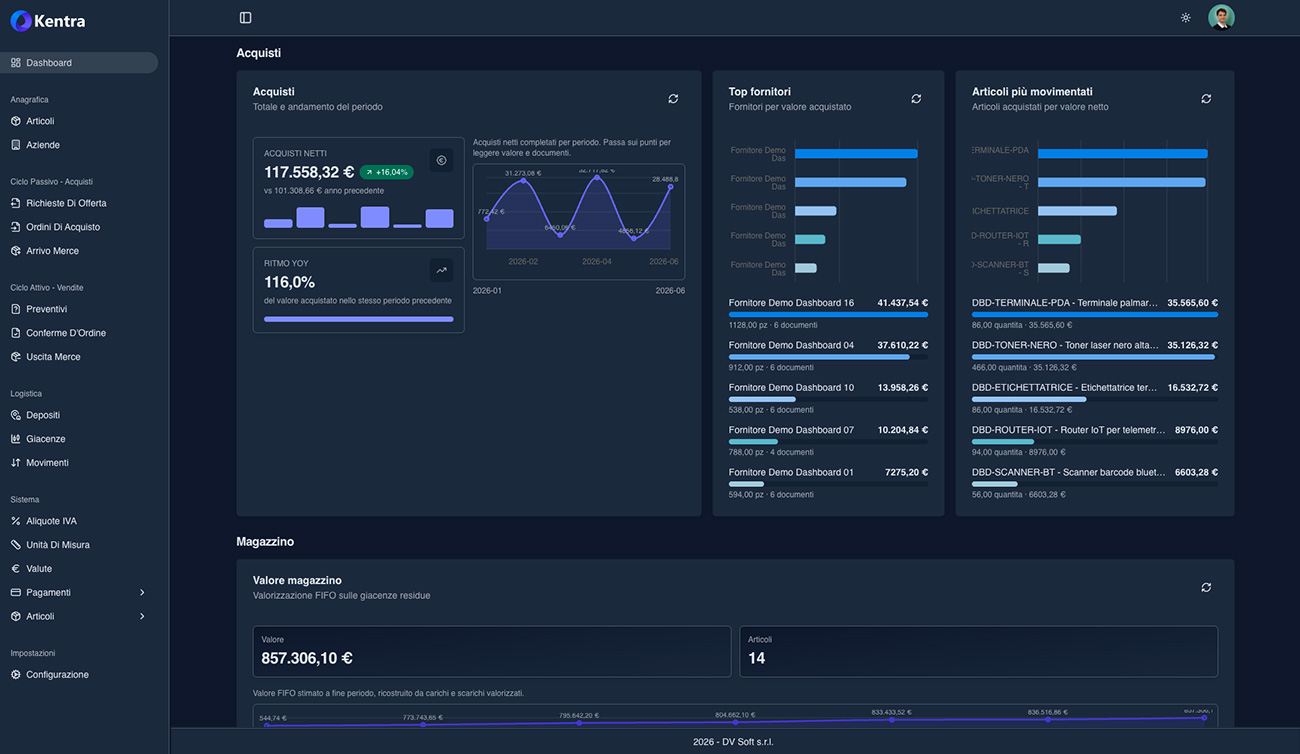Switch theme with the sun icon
This screenshot has height=754, width=1300.
pos(1186,18)
